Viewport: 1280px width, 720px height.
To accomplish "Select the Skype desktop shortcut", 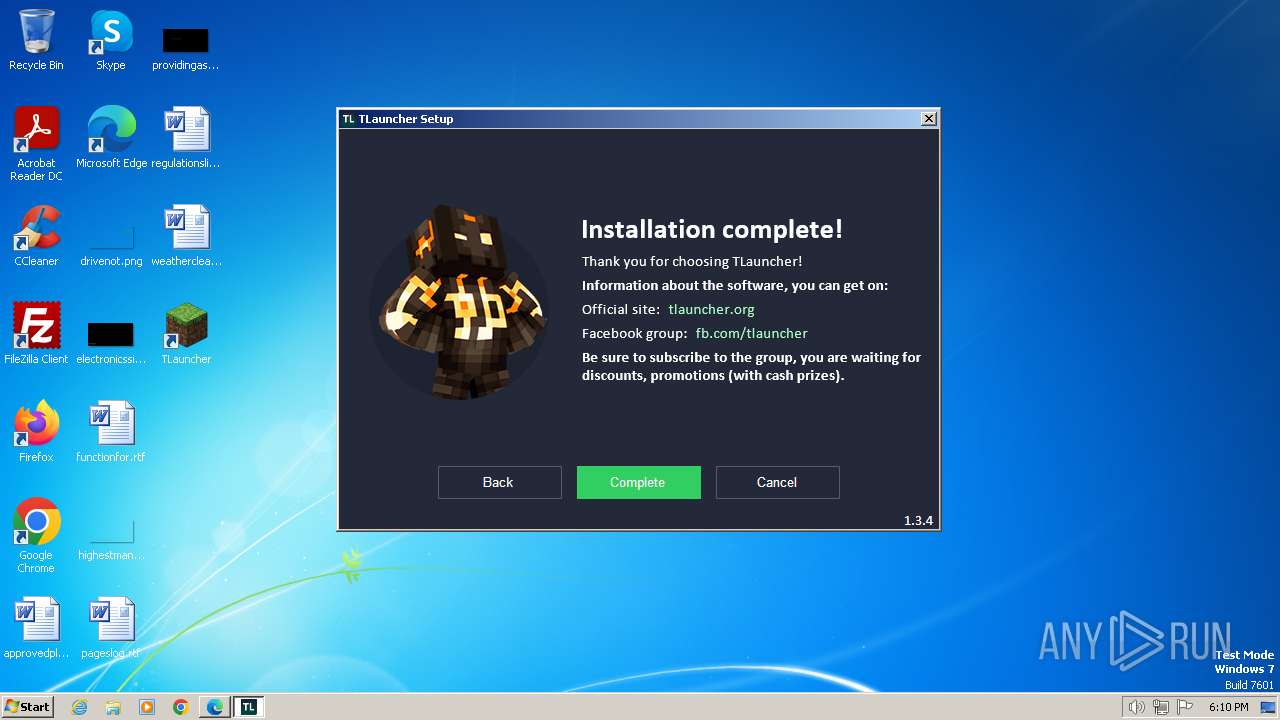I will (x=110, y=40).
